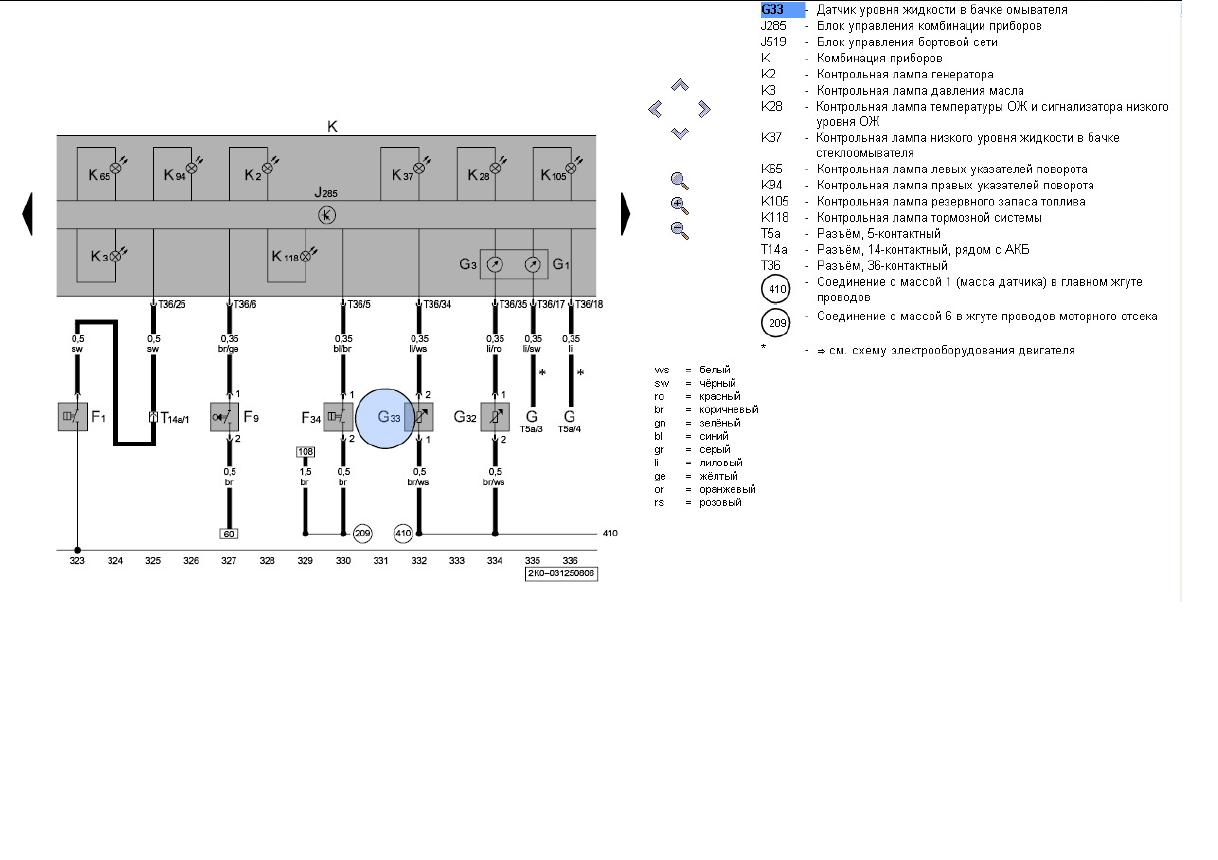Click track number 331 on the bottom scale
This screenshot has height=860, width=1218.
point(381,561)
